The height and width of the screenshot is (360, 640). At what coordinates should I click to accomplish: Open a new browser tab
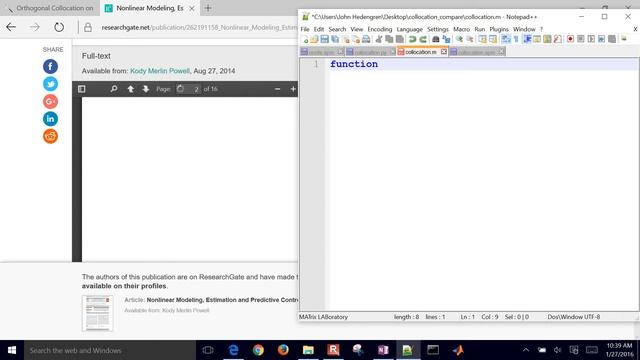208,8
